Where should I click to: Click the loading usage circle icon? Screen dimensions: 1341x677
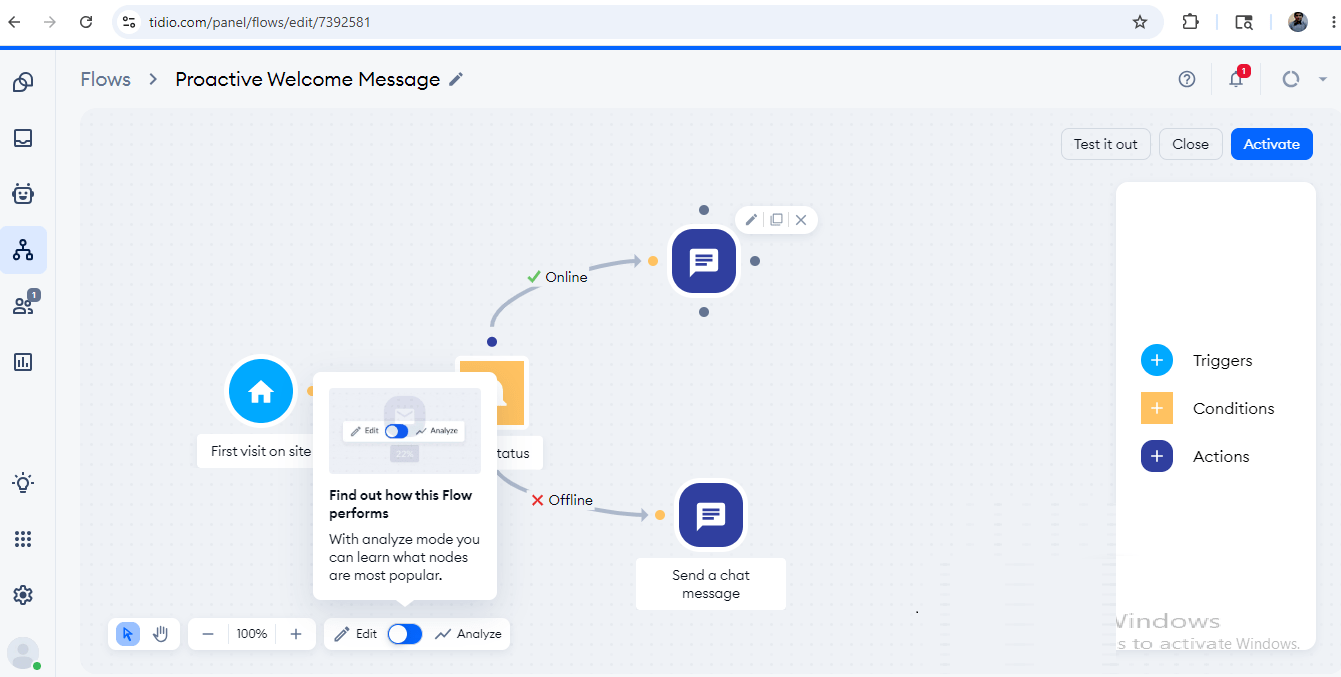pyautogui.click(x=1290, y=79)
